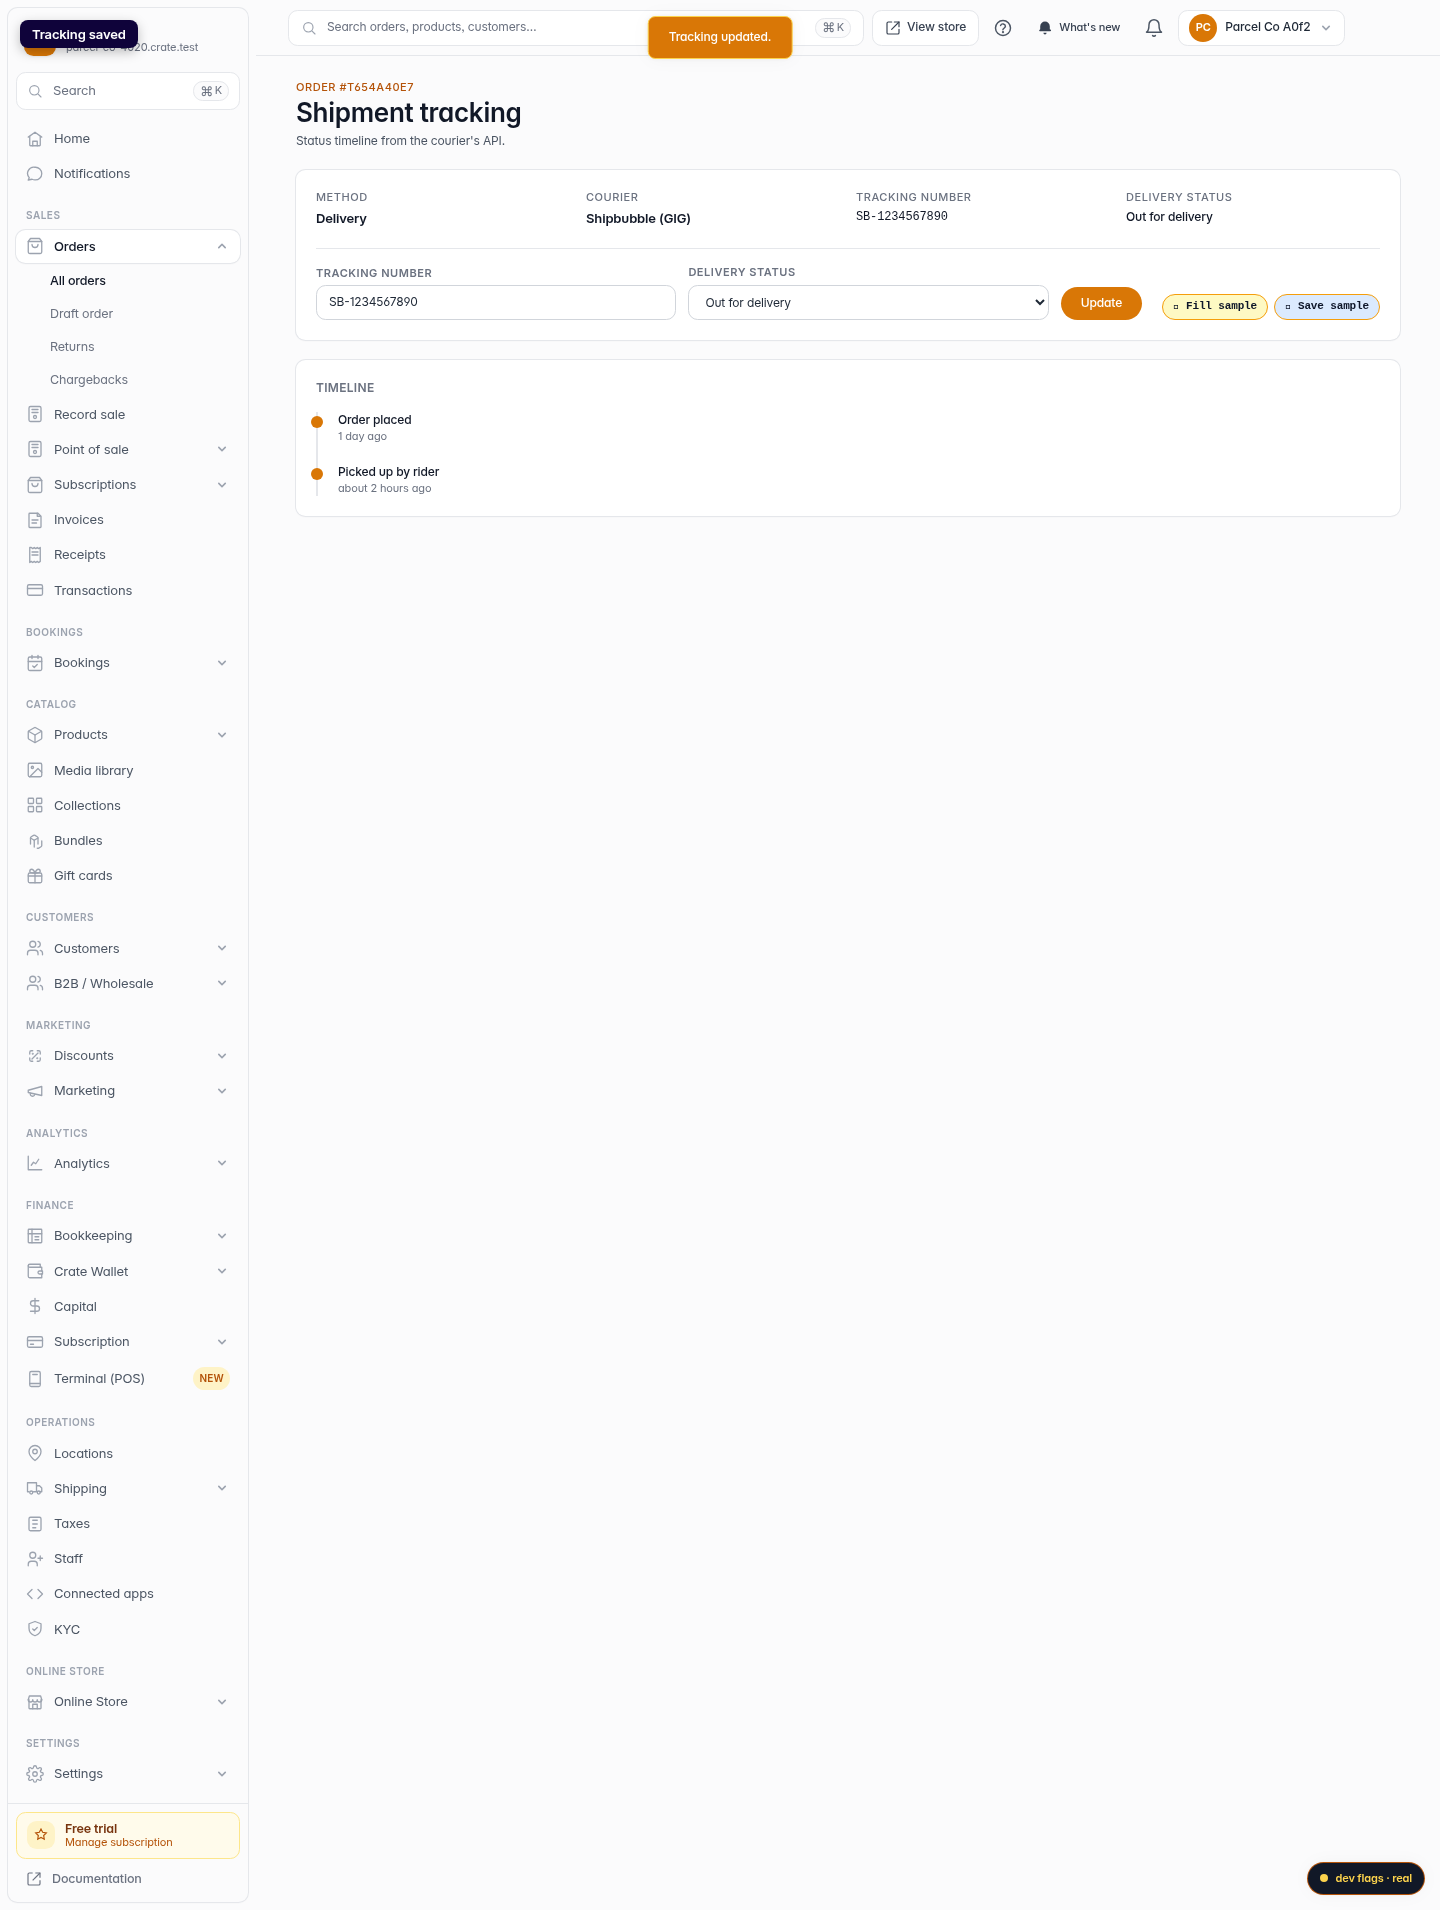Click the KYC shield icon

[35, 1629]
